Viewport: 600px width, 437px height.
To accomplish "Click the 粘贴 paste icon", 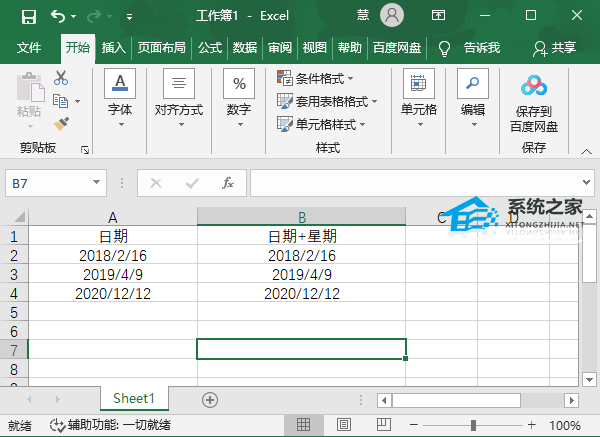I will pos(29,87).
